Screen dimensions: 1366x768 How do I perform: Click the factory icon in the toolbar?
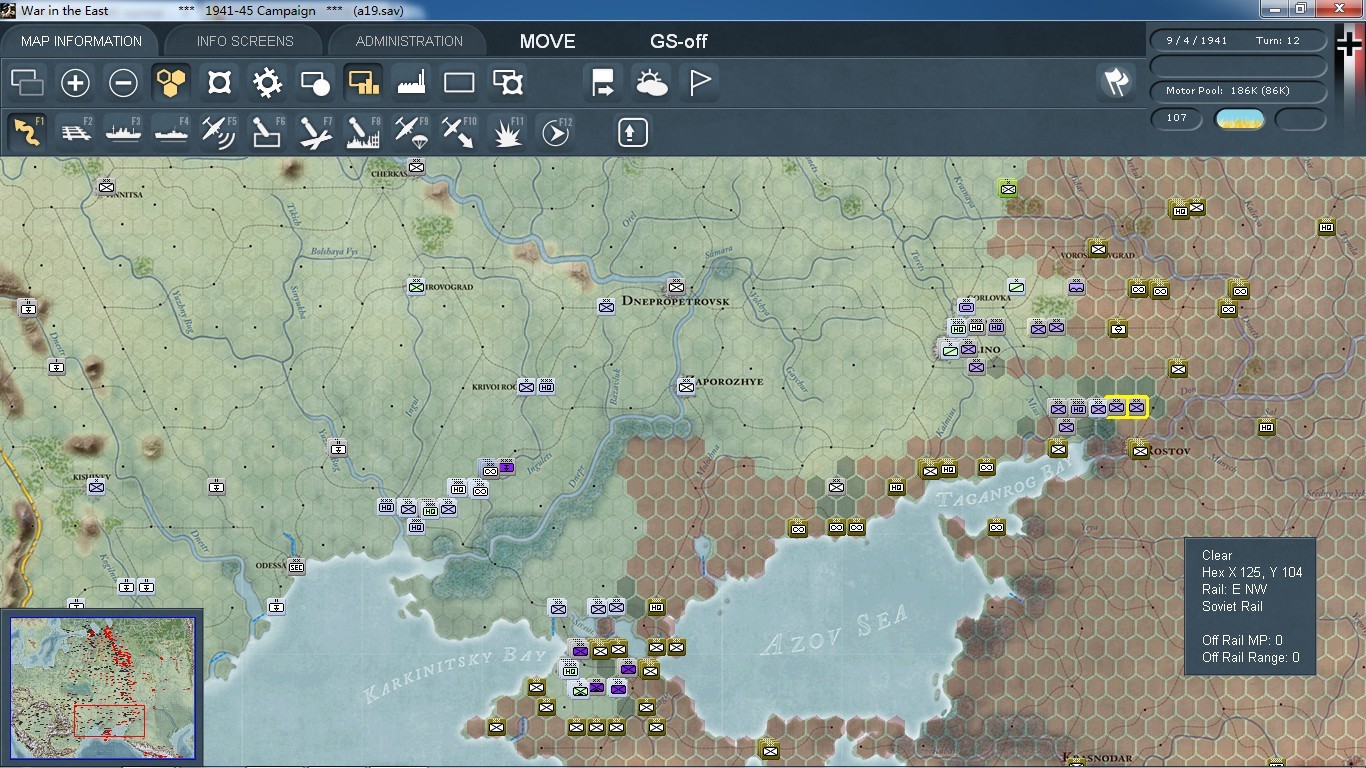(411, 83)
